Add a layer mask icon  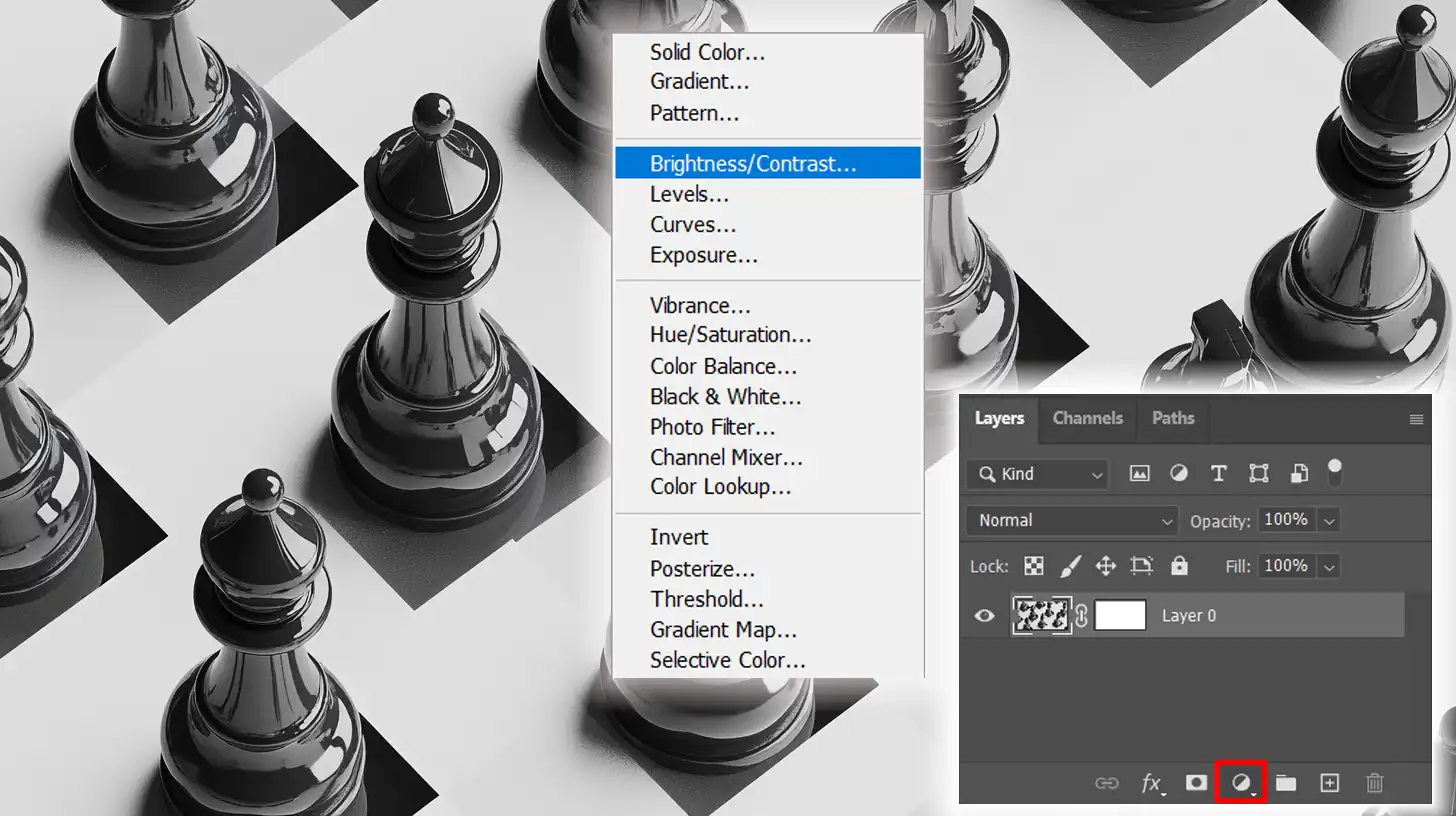1196,783
